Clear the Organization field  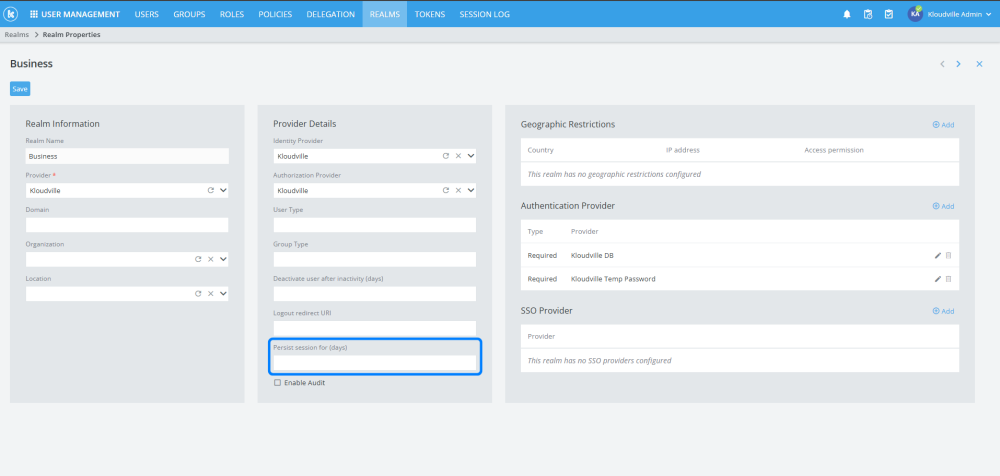point(210,259)
